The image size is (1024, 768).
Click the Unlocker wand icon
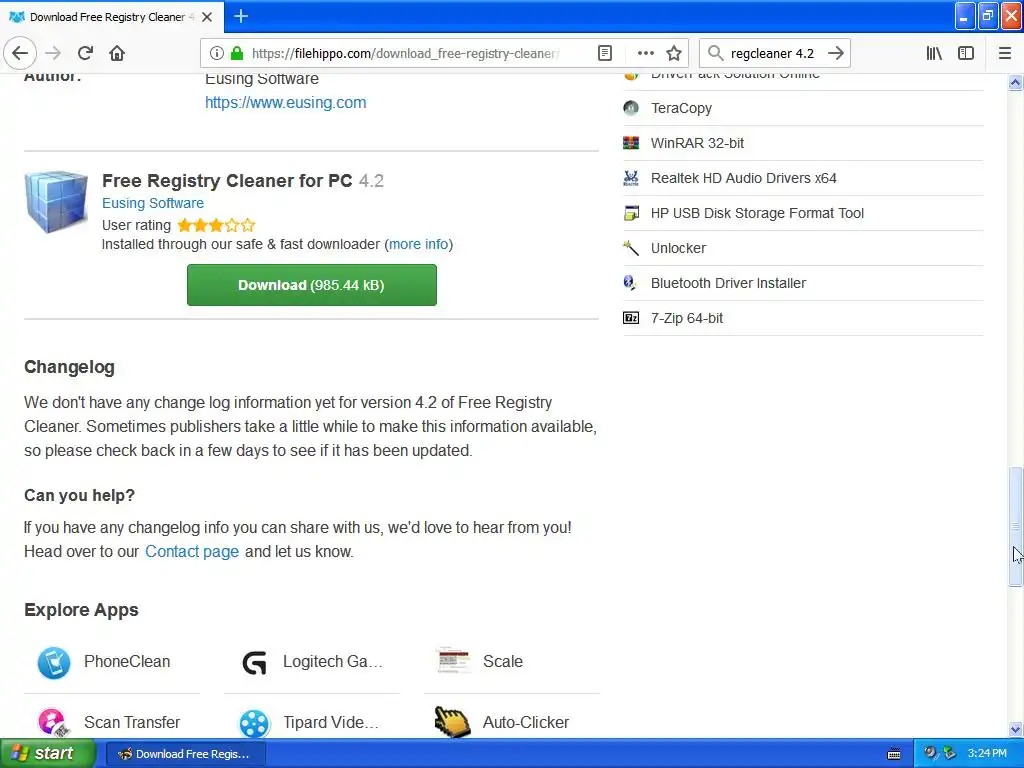click(631, 248)
